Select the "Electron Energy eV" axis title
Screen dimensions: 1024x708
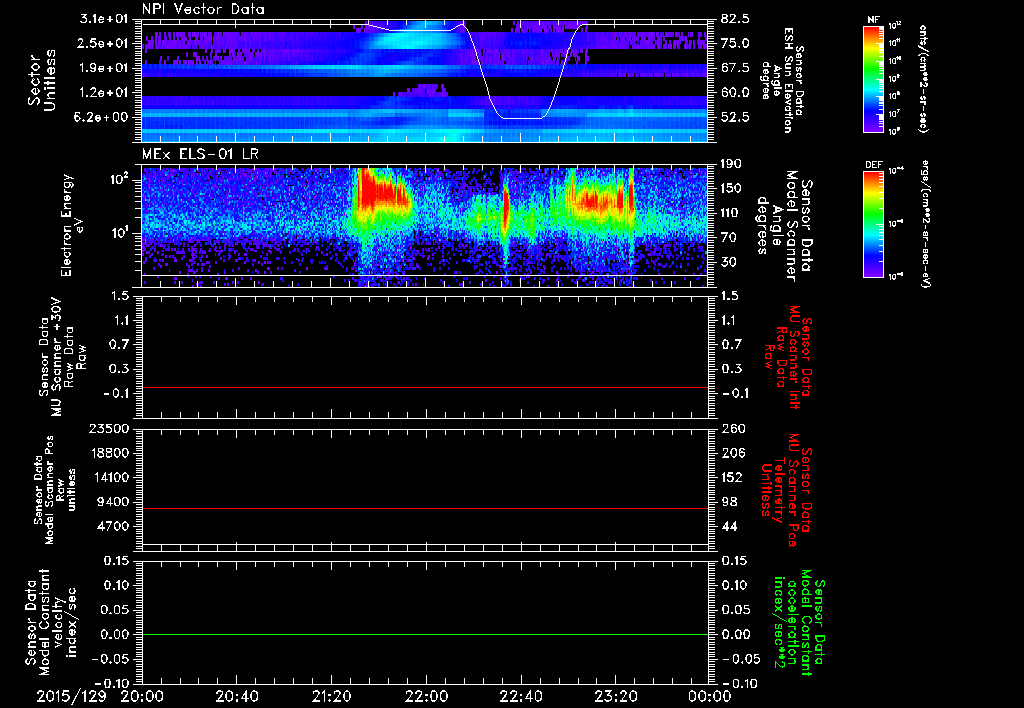click(x=71, y=225)
